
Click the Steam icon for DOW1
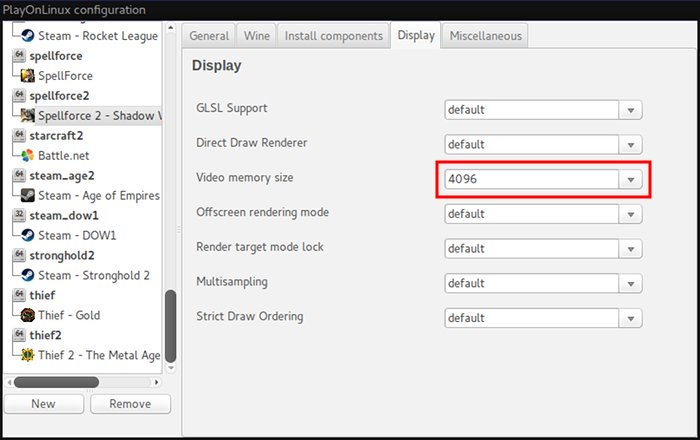pyautogui.click(x=28, y=235)
